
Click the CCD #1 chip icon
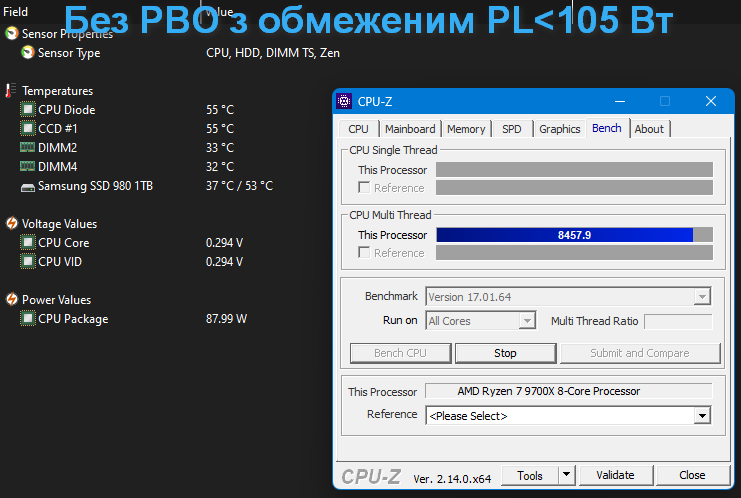click(28, 129)
